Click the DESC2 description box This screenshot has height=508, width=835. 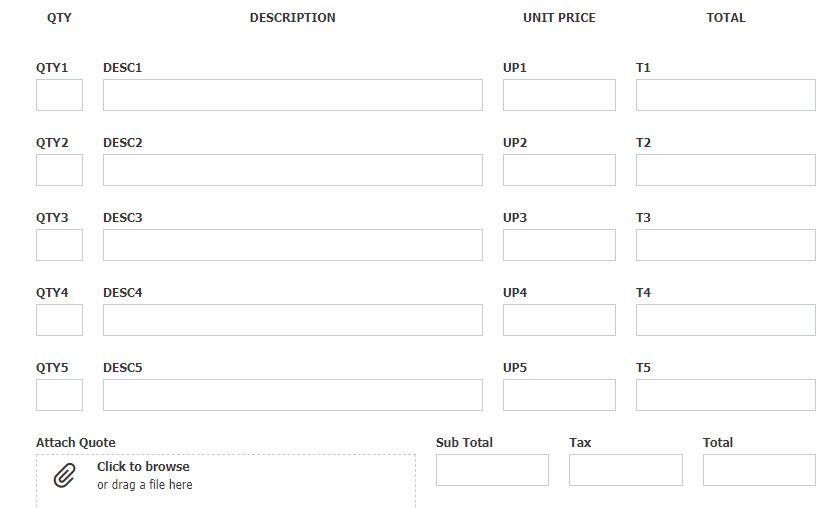[x=292, y=170]
